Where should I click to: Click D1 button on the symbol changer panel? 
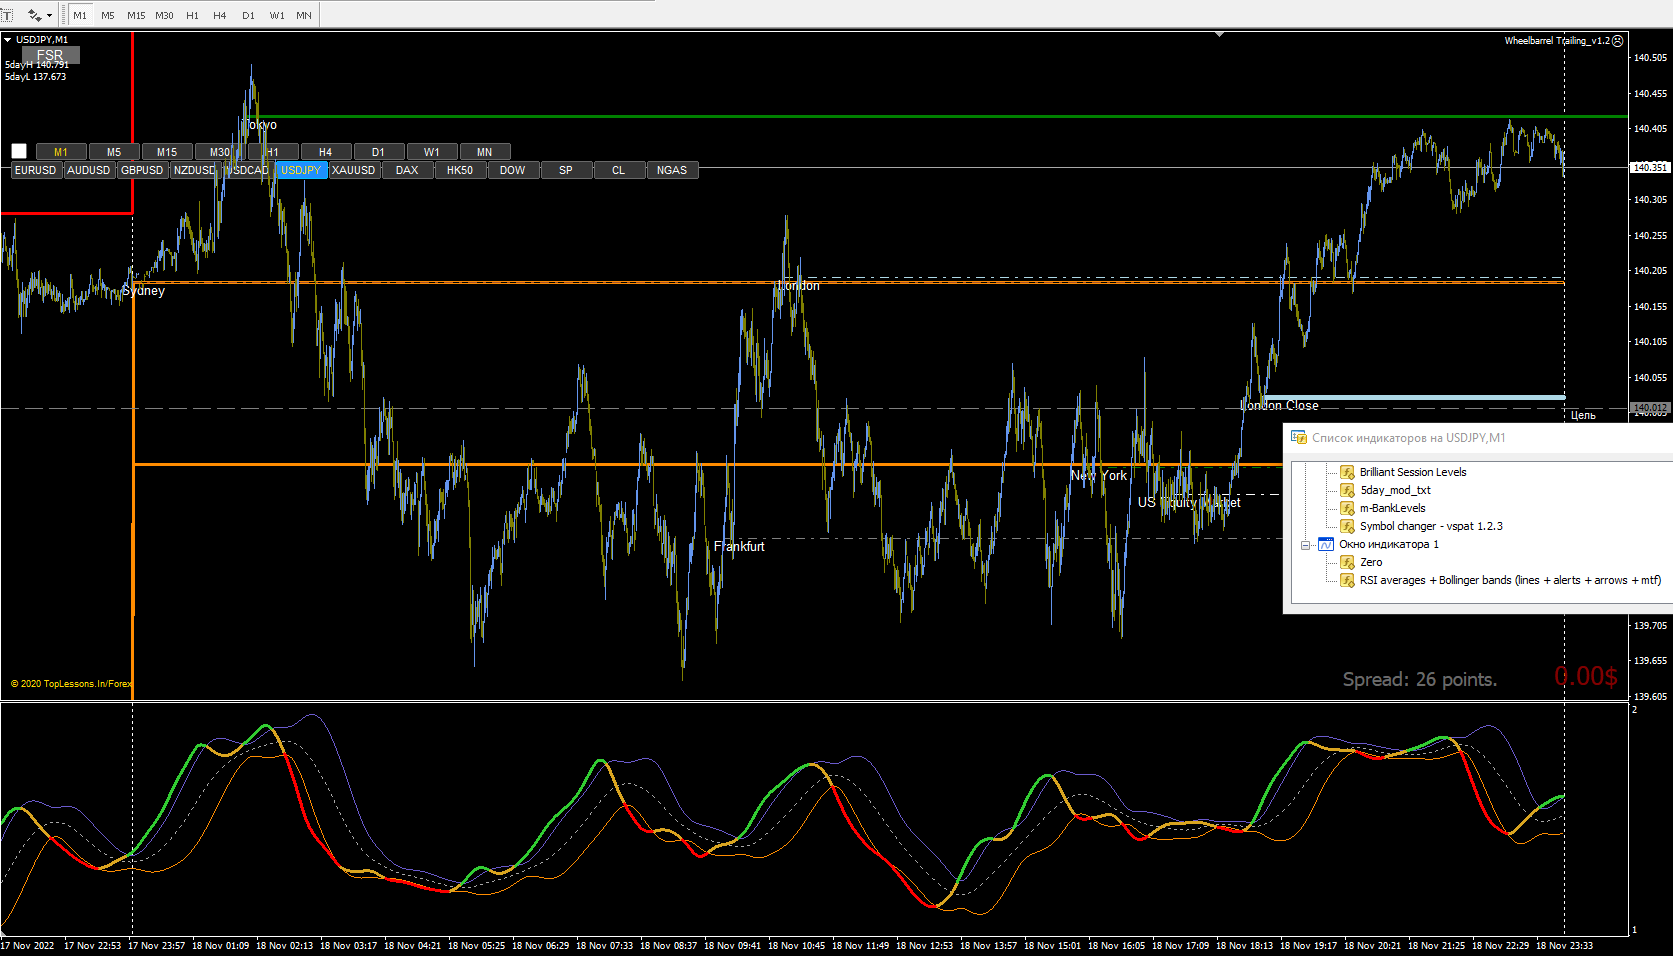coord(378,152)
